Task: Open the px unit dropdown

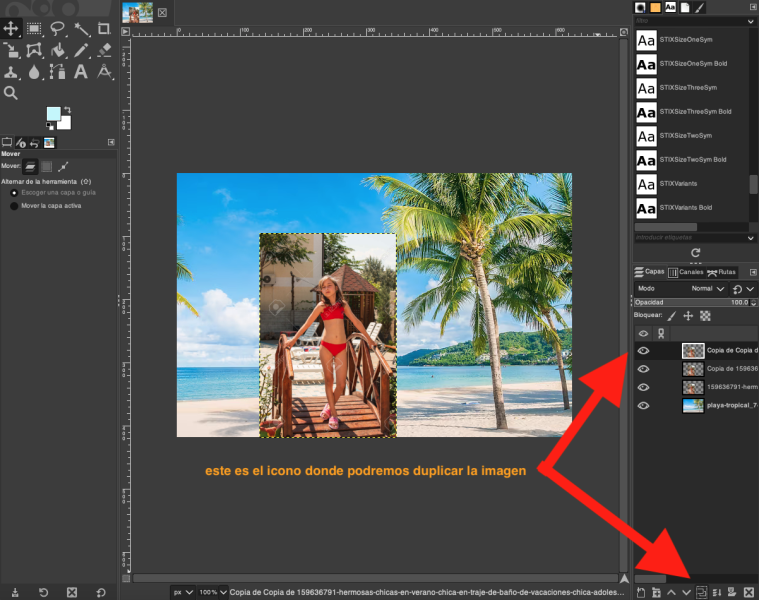Action: point(181,592)
